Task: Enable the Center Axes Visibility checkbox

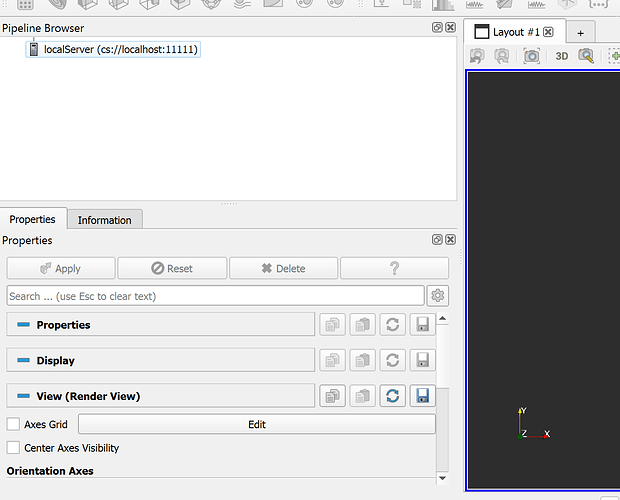Action: click(13, 448)
